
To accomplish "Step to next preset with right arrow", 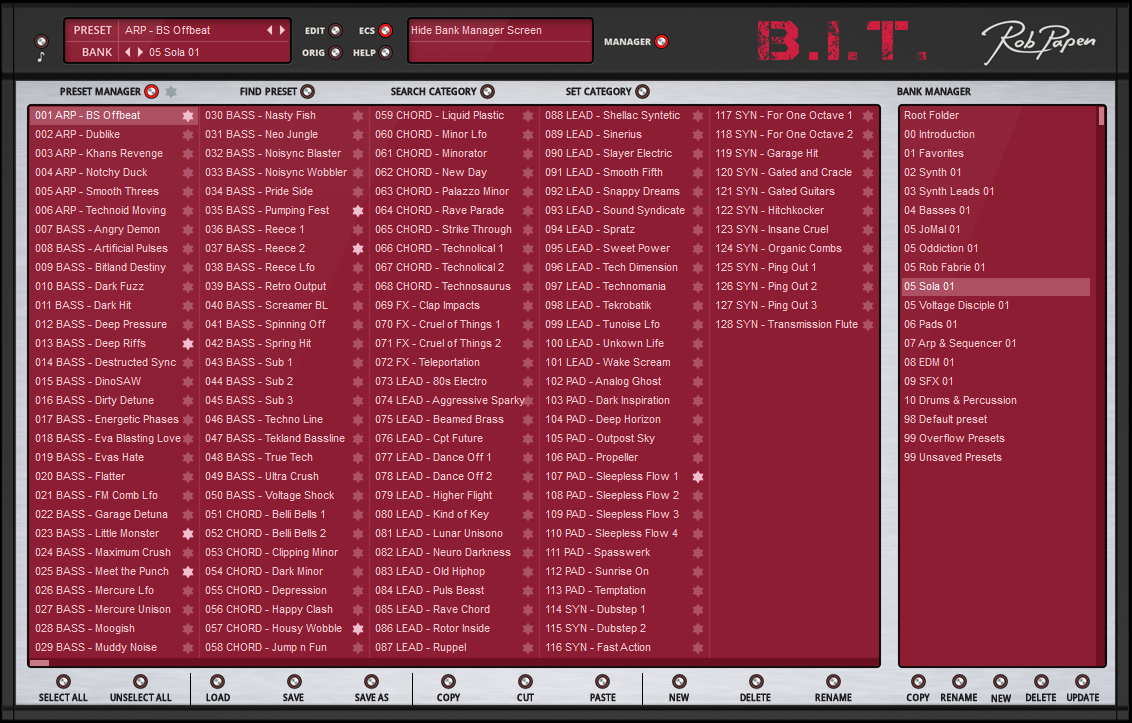I will 282,30.
